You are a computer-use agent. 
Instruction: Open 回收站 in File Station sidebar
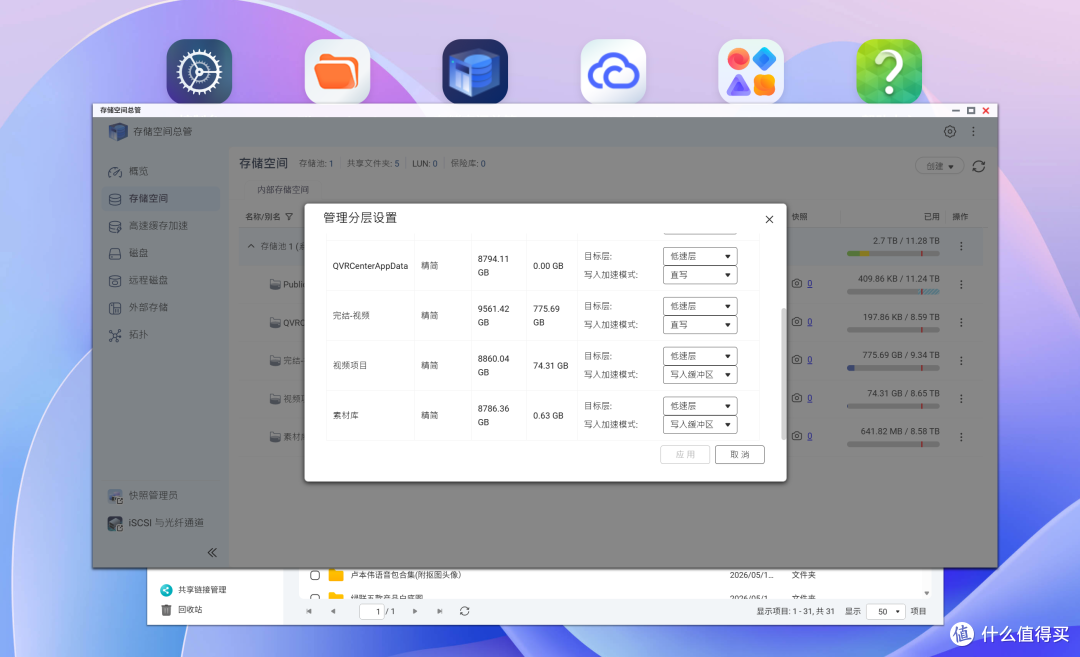[182, 609]
